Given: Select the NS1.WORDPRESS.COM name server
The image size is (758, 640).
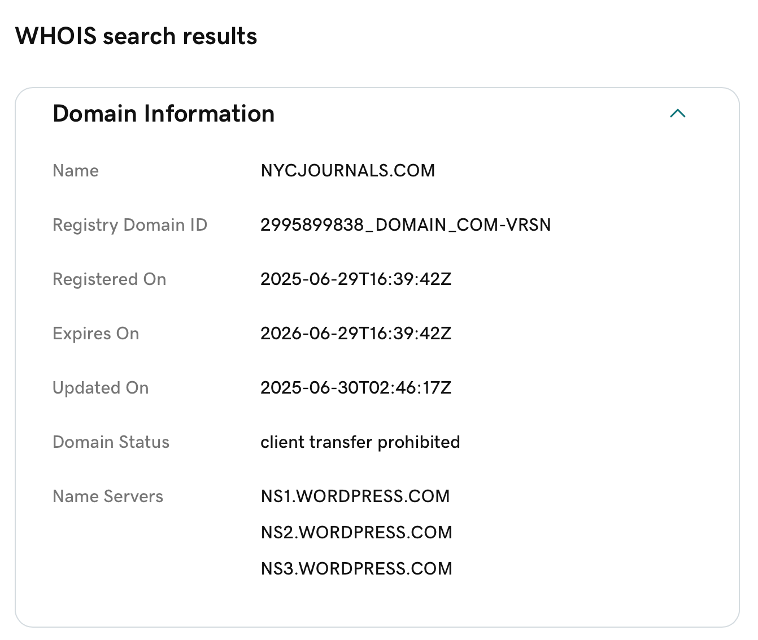Looking at the screenshot, I should coord(355,496).
